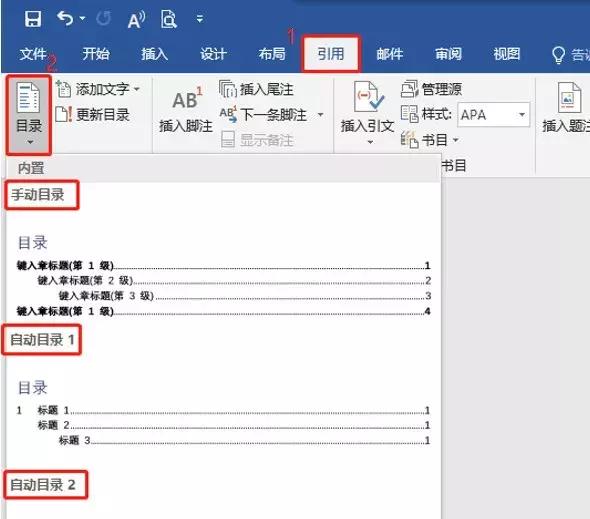This screenshot has height=519, width=590.
Task: Toggle the arrow below the 目录 button
Action: point(30,142)
